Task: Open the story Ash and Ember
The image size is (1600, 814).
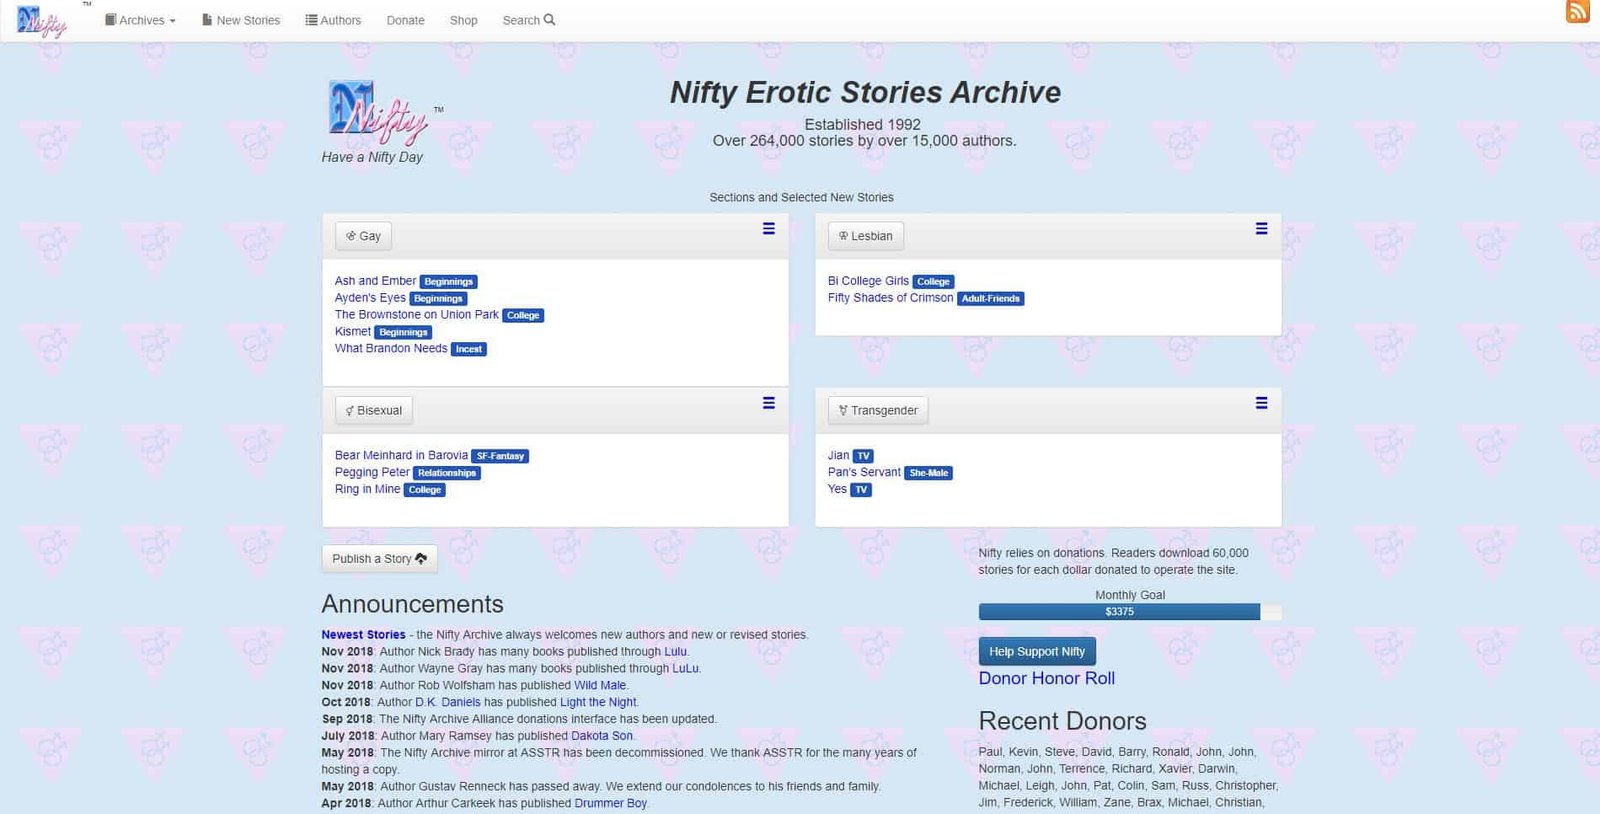Action: [375, 281]
